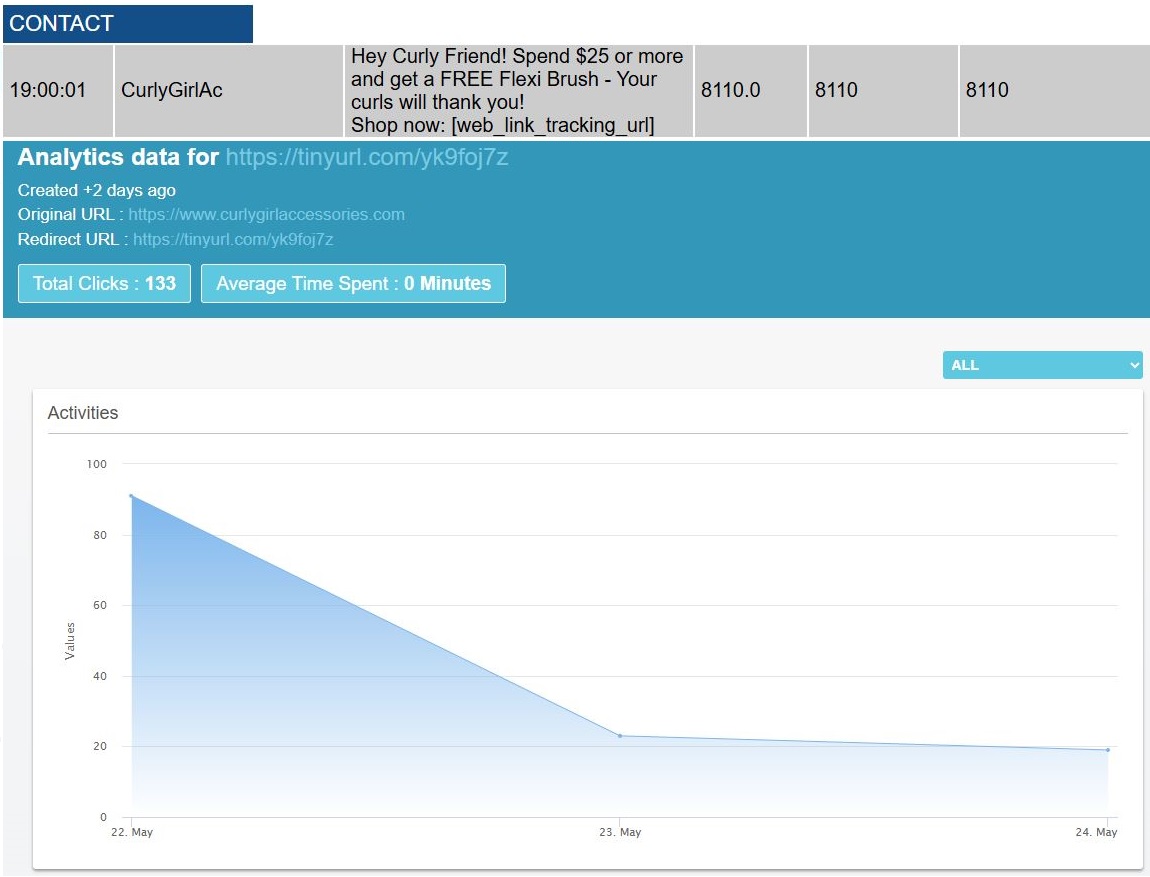Image resolution: width=1150 pixels, height=877 pixels.
Task: Click the Activities chart title
Action: tap(83, 413)
